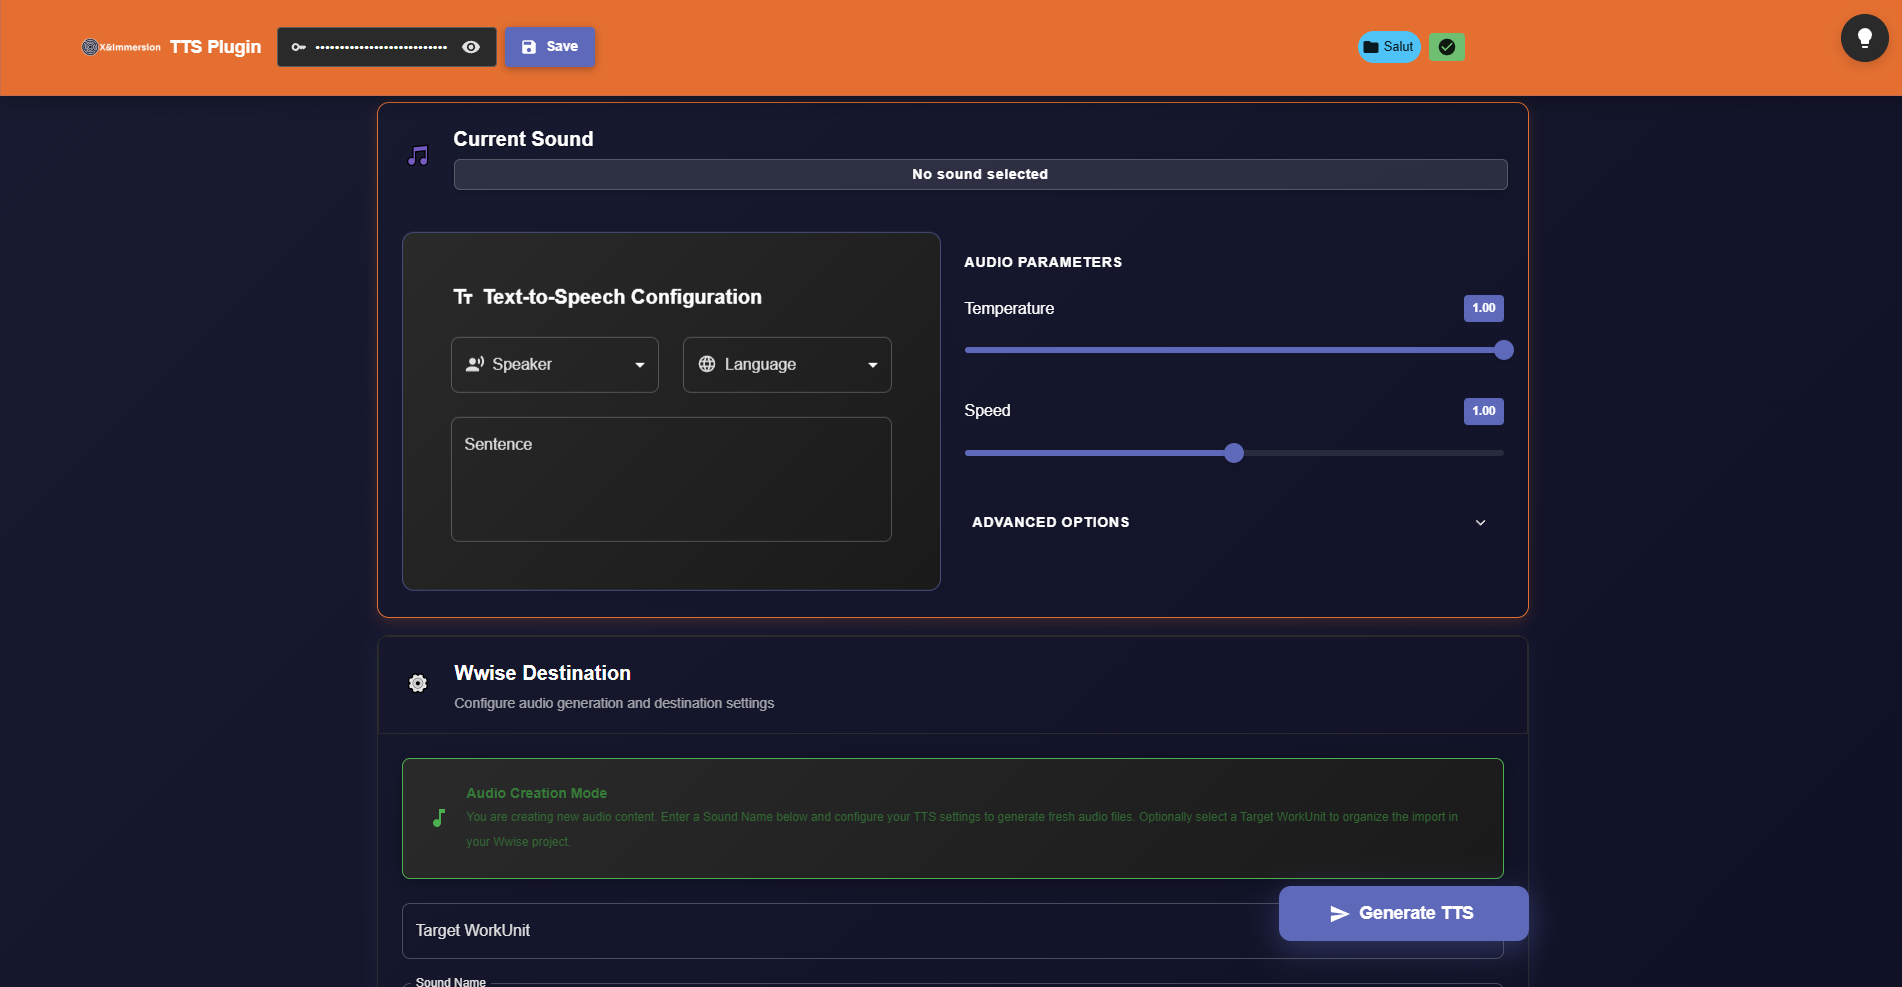
Task: Click the Temperature 1.00 value badge
Action: coord(1484,308)
